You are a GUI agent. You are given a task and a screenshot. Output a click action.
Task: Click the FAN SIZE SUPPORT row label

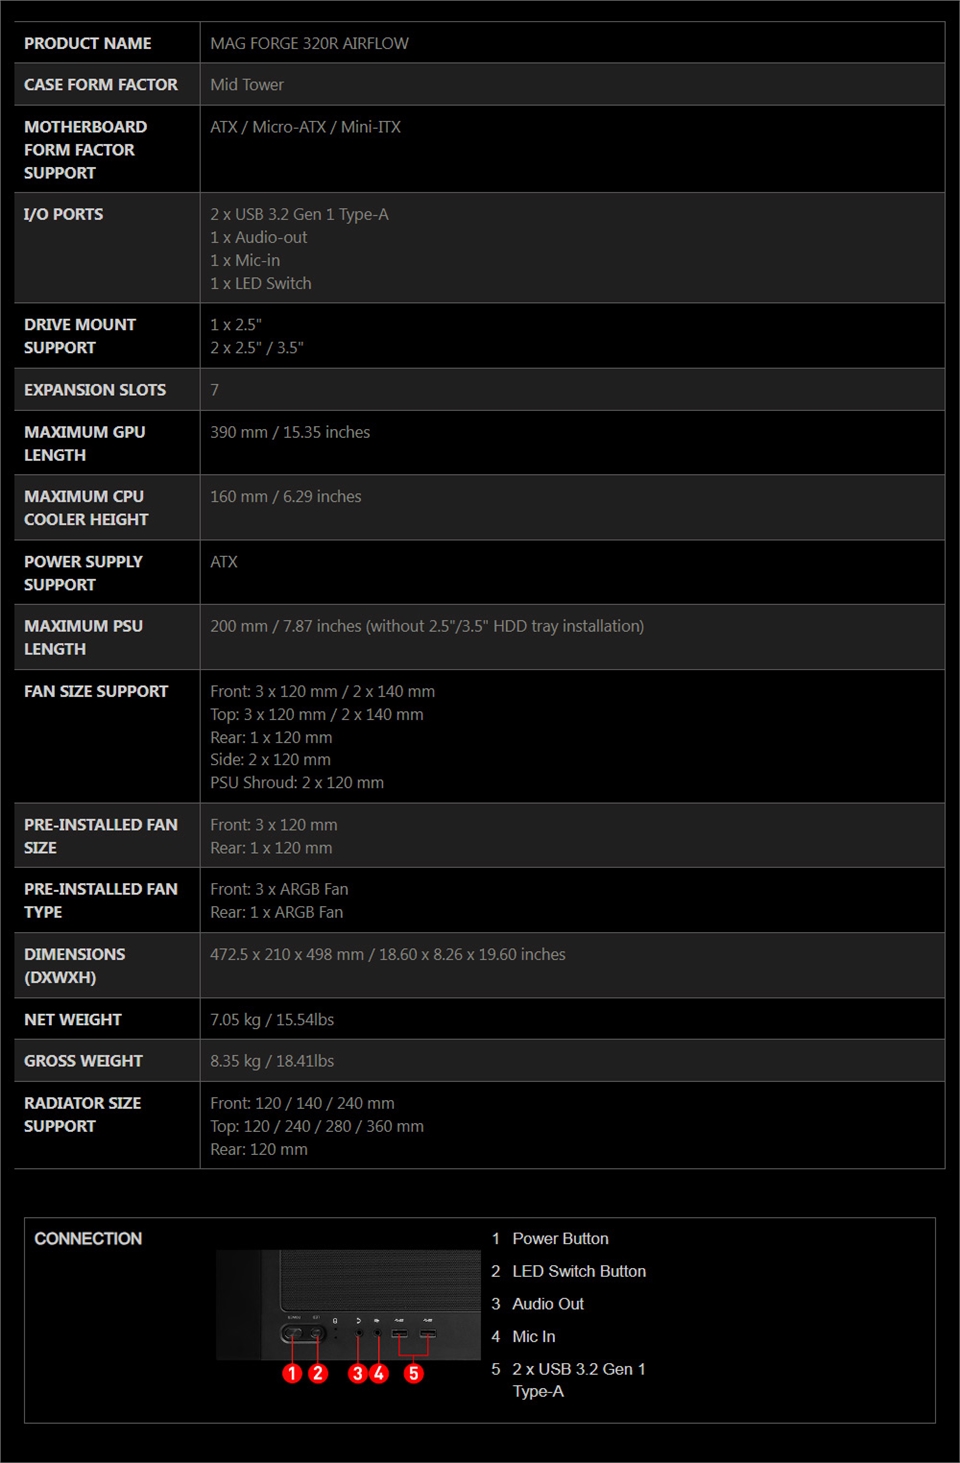(96, 691)
